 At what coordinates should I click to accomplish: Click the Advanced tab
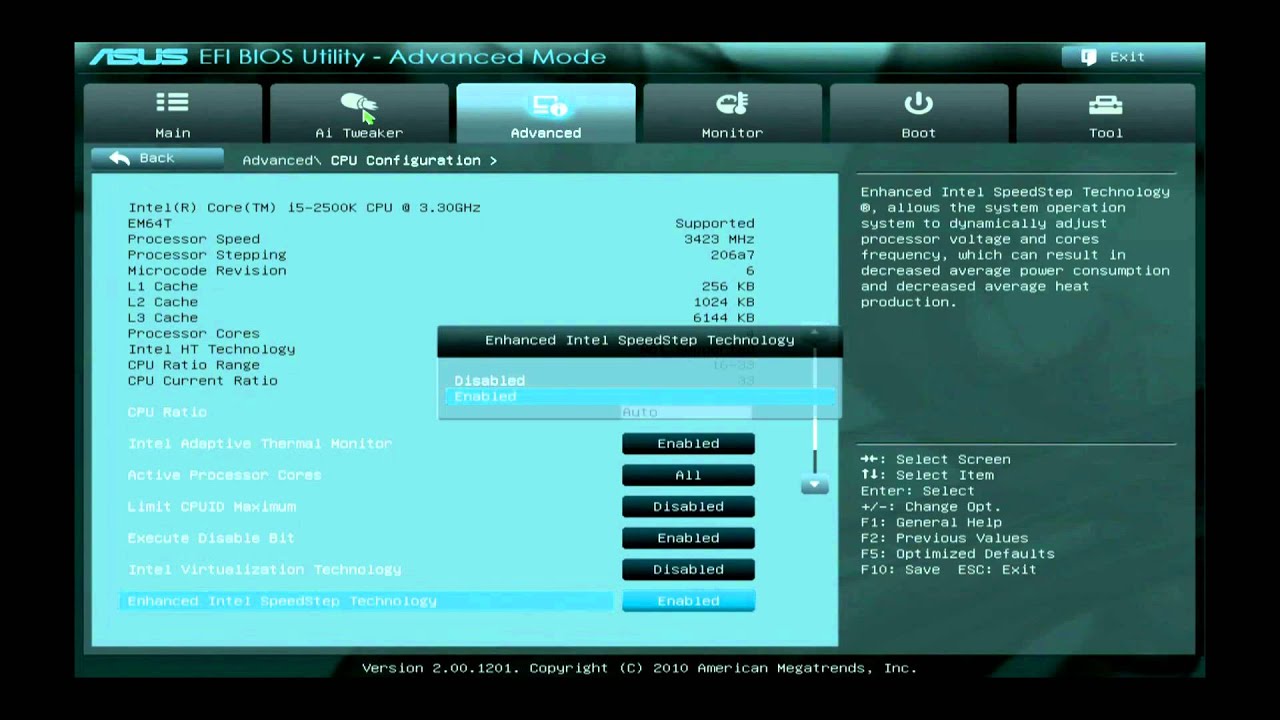pos(545,113)
